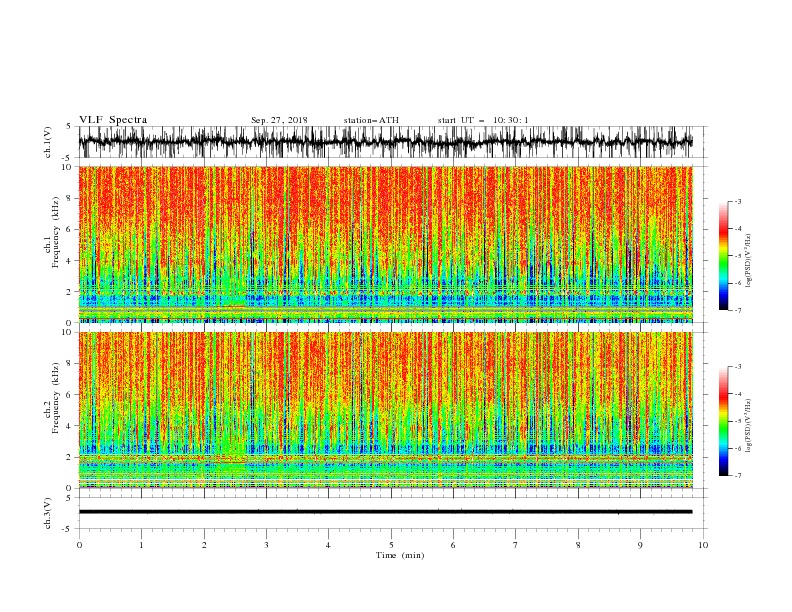Click the ch.1 PSD color scale bar
The height and width of the screenshot is (612, 792).
pos(723,256)
